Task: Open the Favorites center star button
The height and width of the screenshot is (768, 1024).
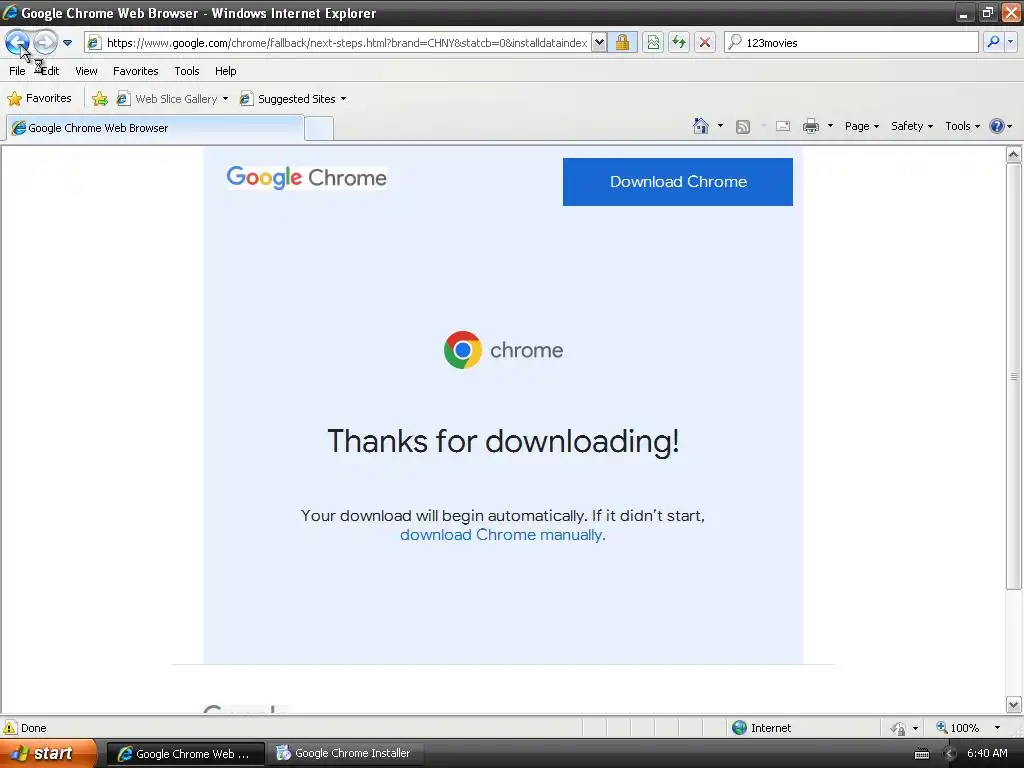Action: point(39,99)
